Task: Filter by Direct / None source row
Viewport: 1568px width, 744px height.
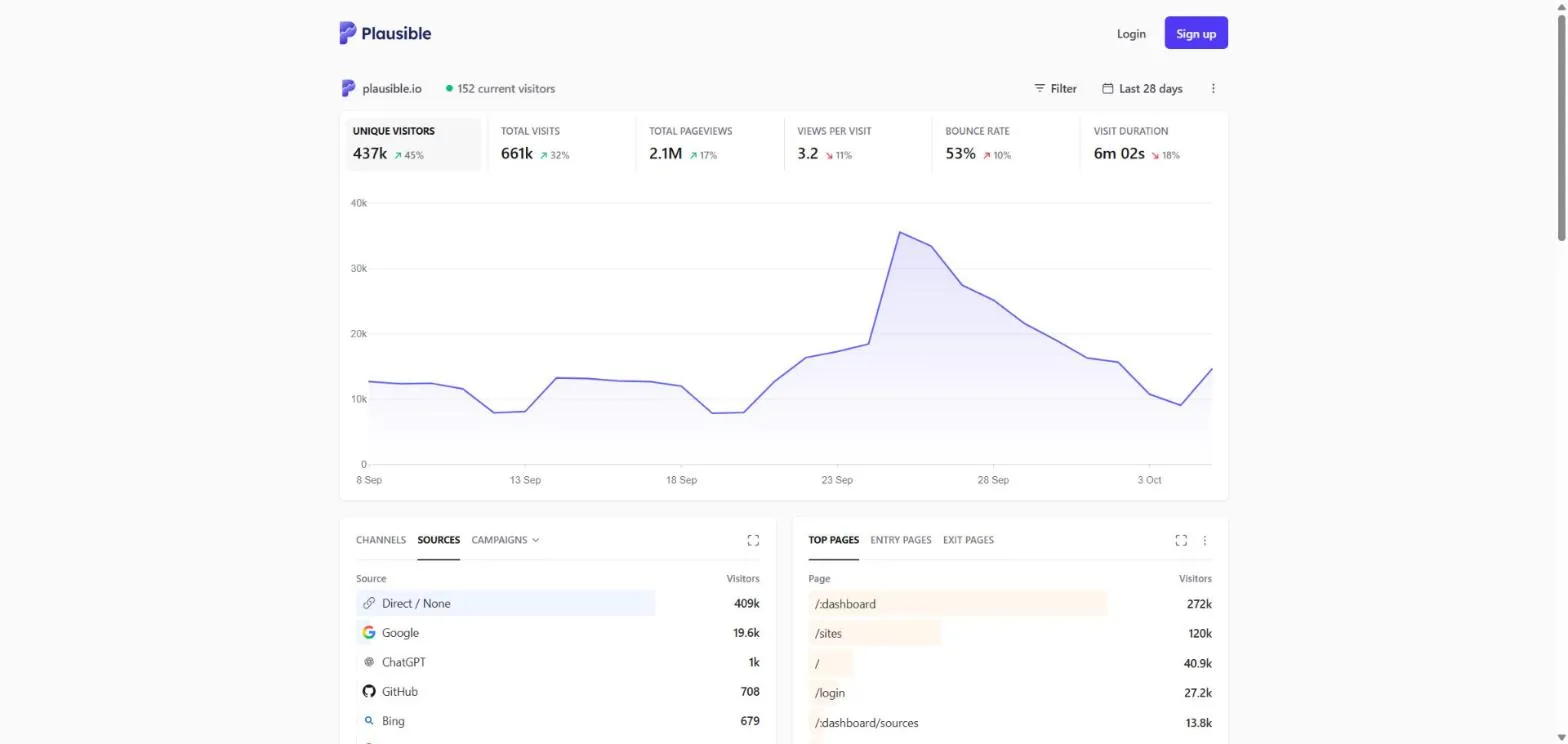Action: 558,603
